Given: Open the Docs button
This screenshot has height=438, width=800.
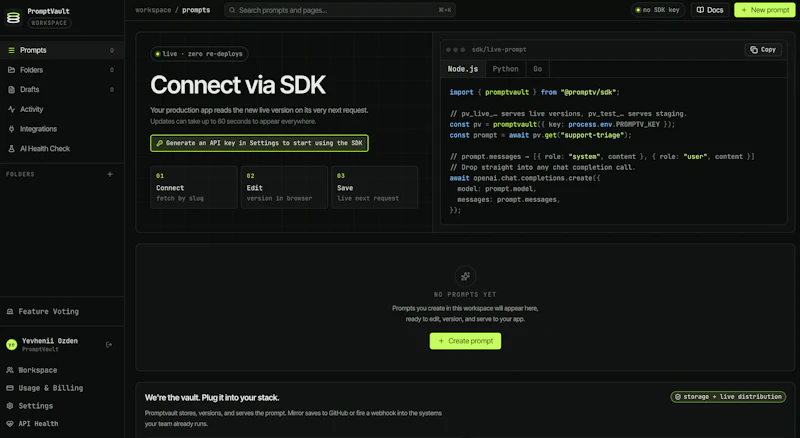Looking at the screenshot, I should [x=710, y=10].
